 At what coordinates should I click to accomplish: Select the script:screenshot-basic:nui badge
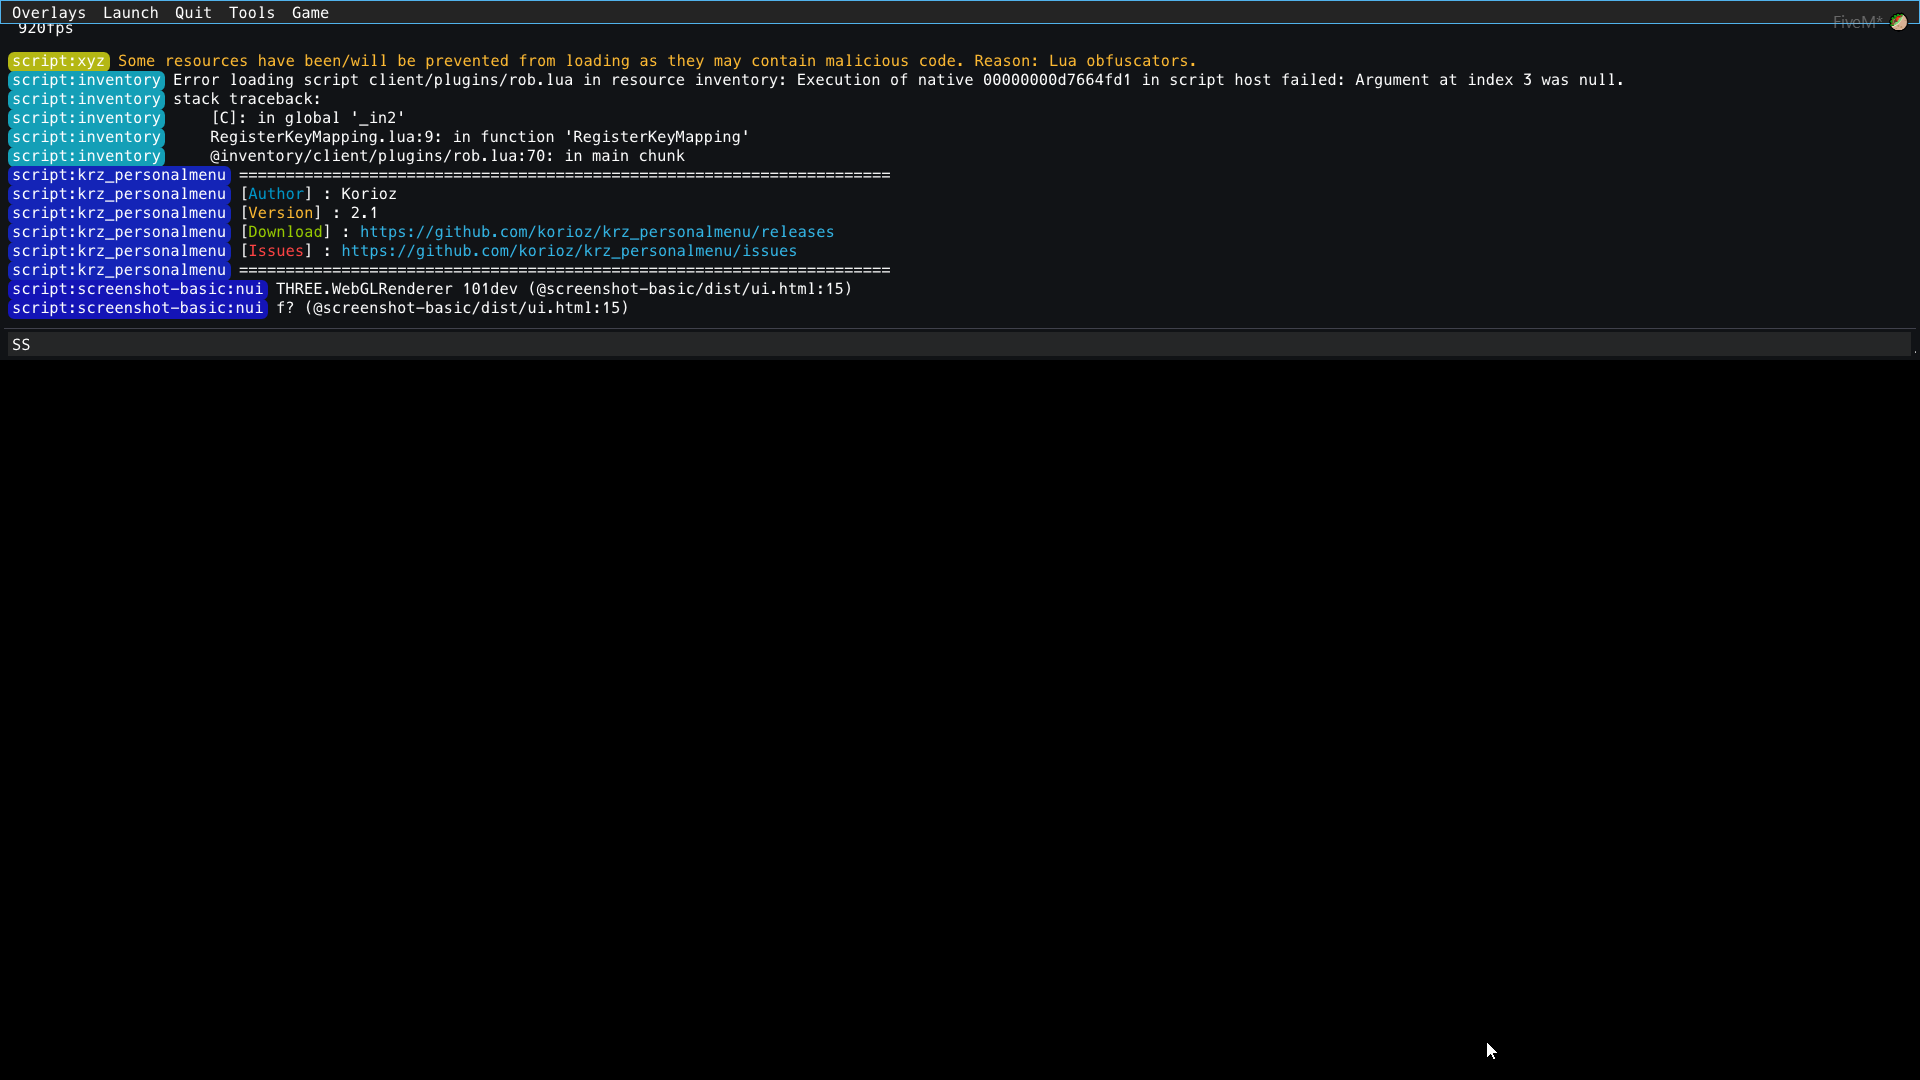point(136,289)
